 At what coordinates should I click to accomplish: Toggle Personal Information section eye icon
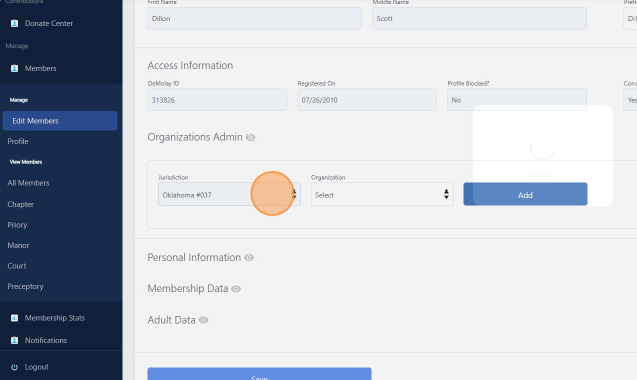[x=249, y=258]
